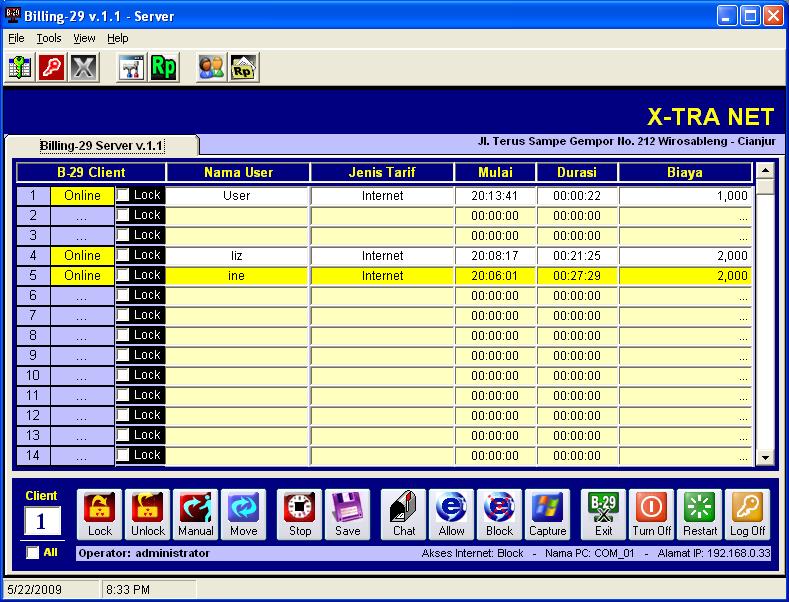789x602 pixels.
Task: Toggle the Lock checkbox for client 4
Action: [123, 255]
